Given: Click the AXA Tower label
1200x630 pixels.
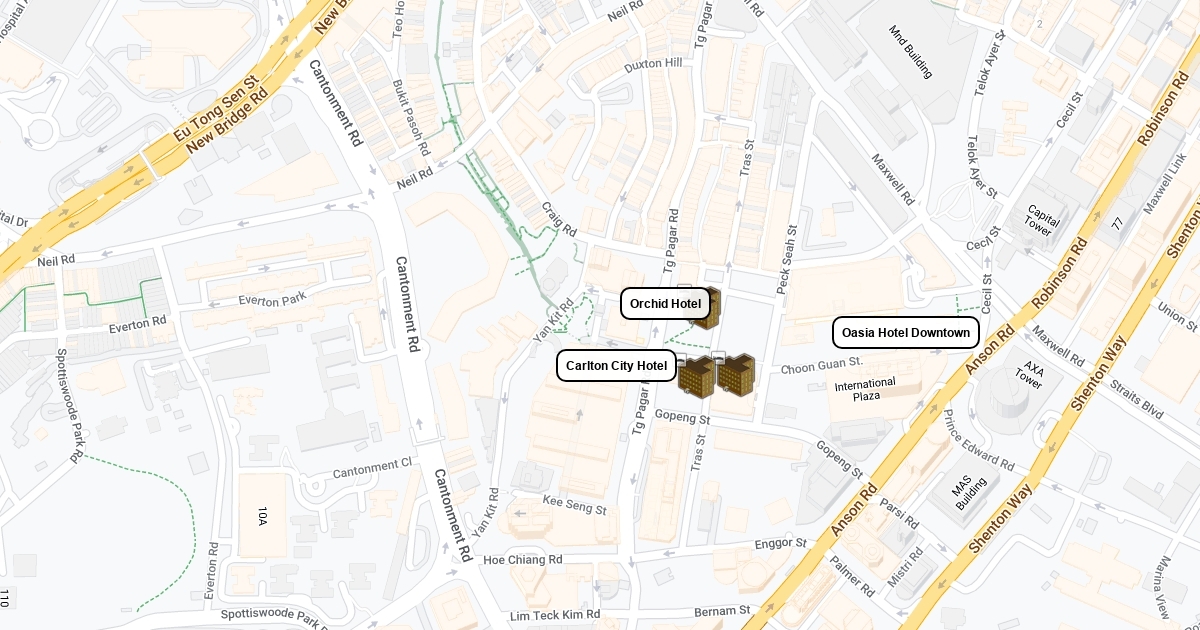Looking at the screenshot, I should click(x=1029, y=376).
